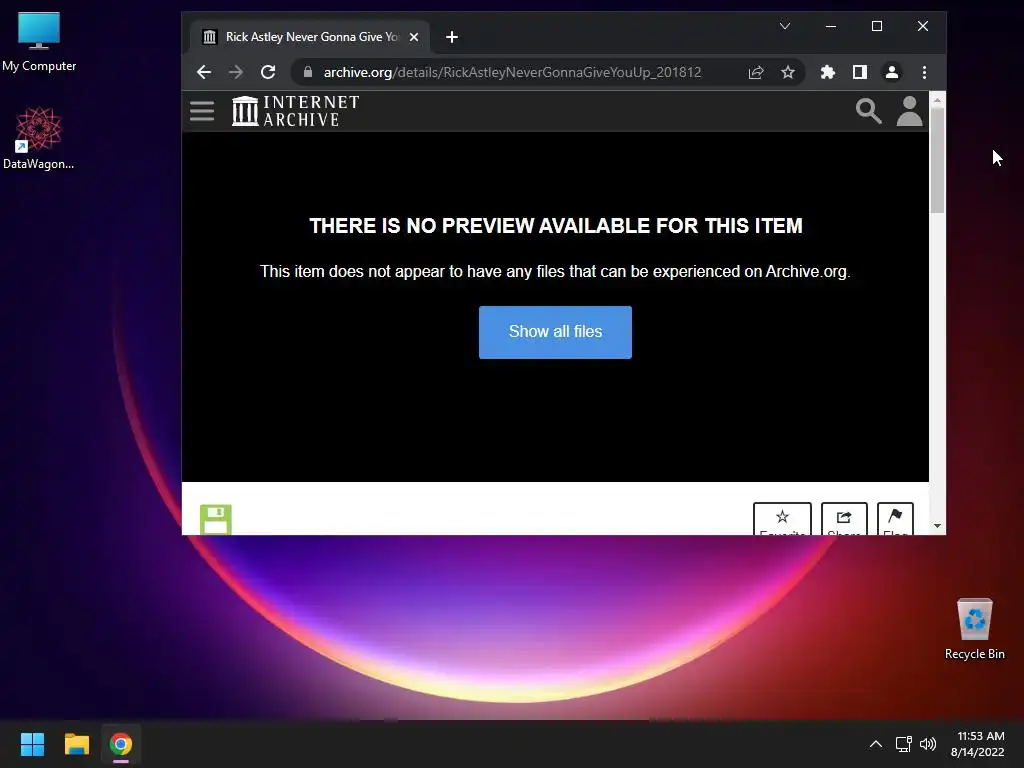Close the Chrome window

pyautogui.click(x=922, y=26)
